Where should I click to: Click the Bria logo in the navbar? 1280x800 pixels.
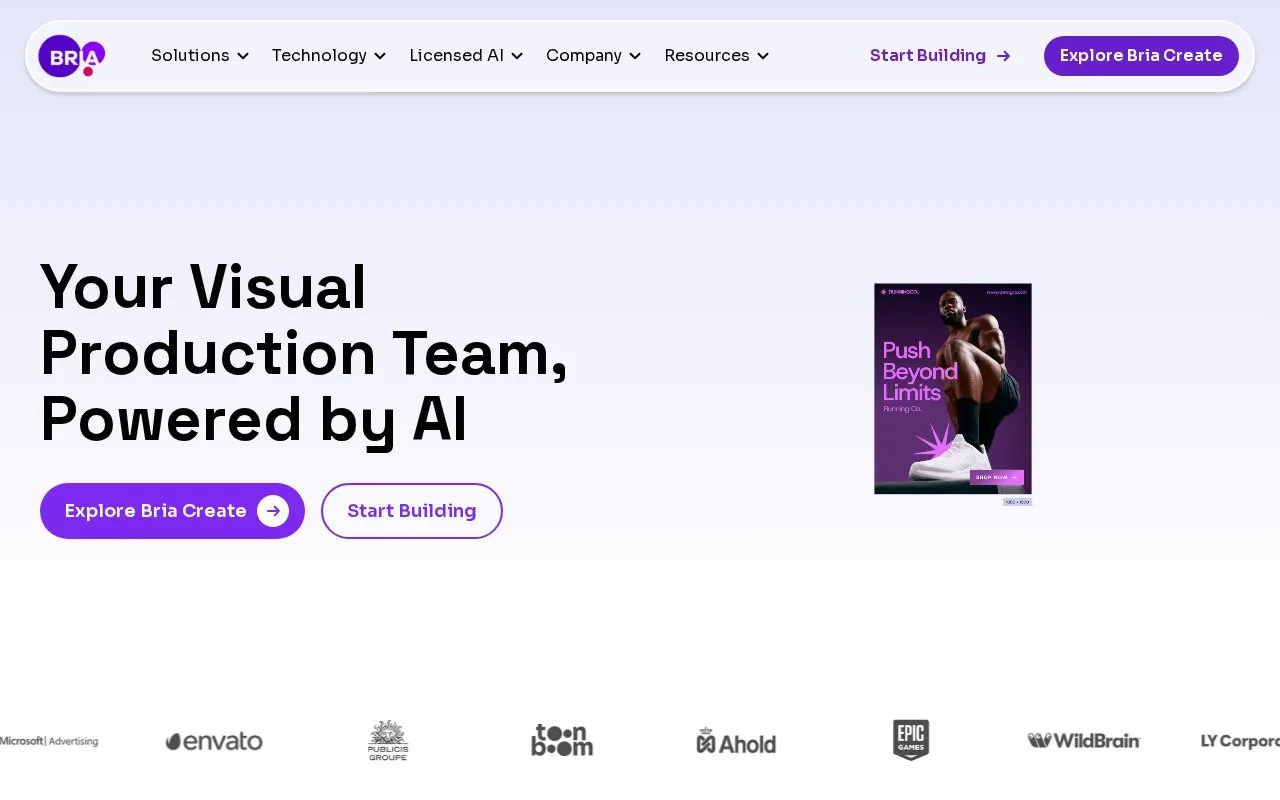(71, 56)
